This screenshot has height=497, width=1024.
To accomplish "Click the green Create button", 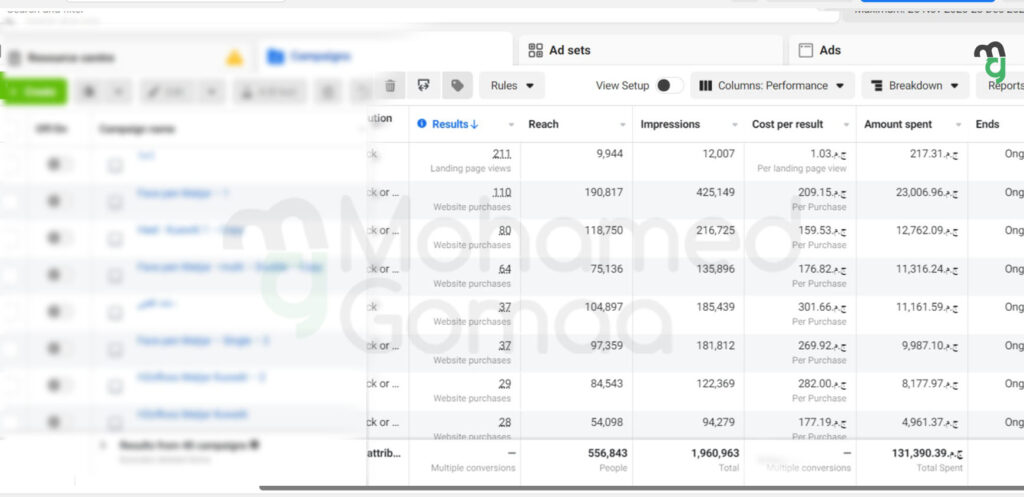I will click(x=34, y=91).
